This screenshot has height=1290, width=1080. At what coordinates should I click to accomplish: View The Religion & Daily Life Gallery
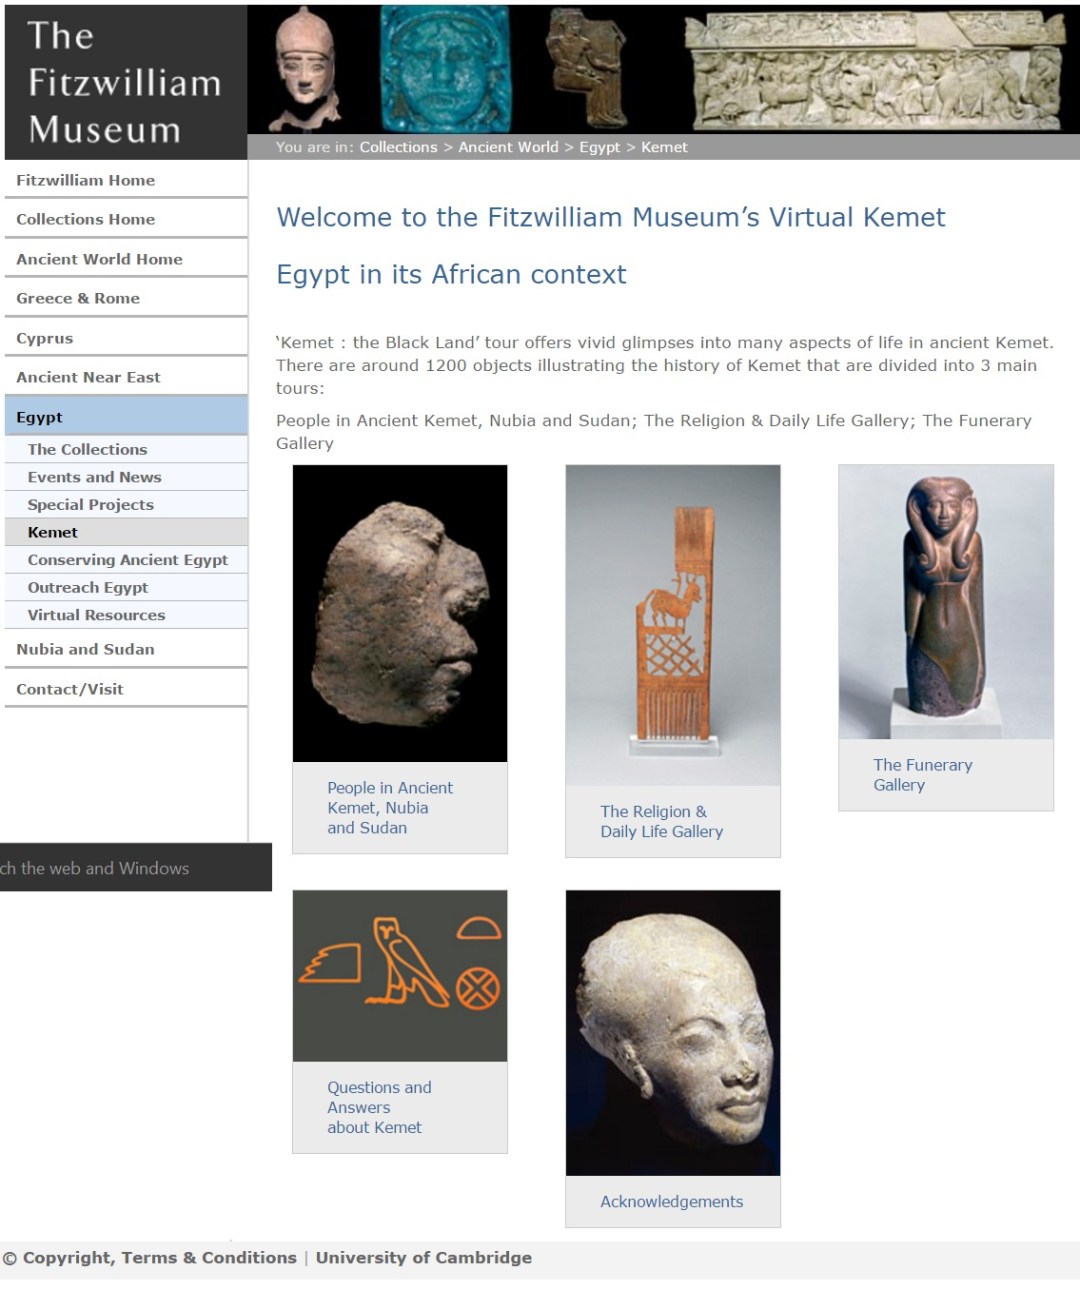point(672,625)
